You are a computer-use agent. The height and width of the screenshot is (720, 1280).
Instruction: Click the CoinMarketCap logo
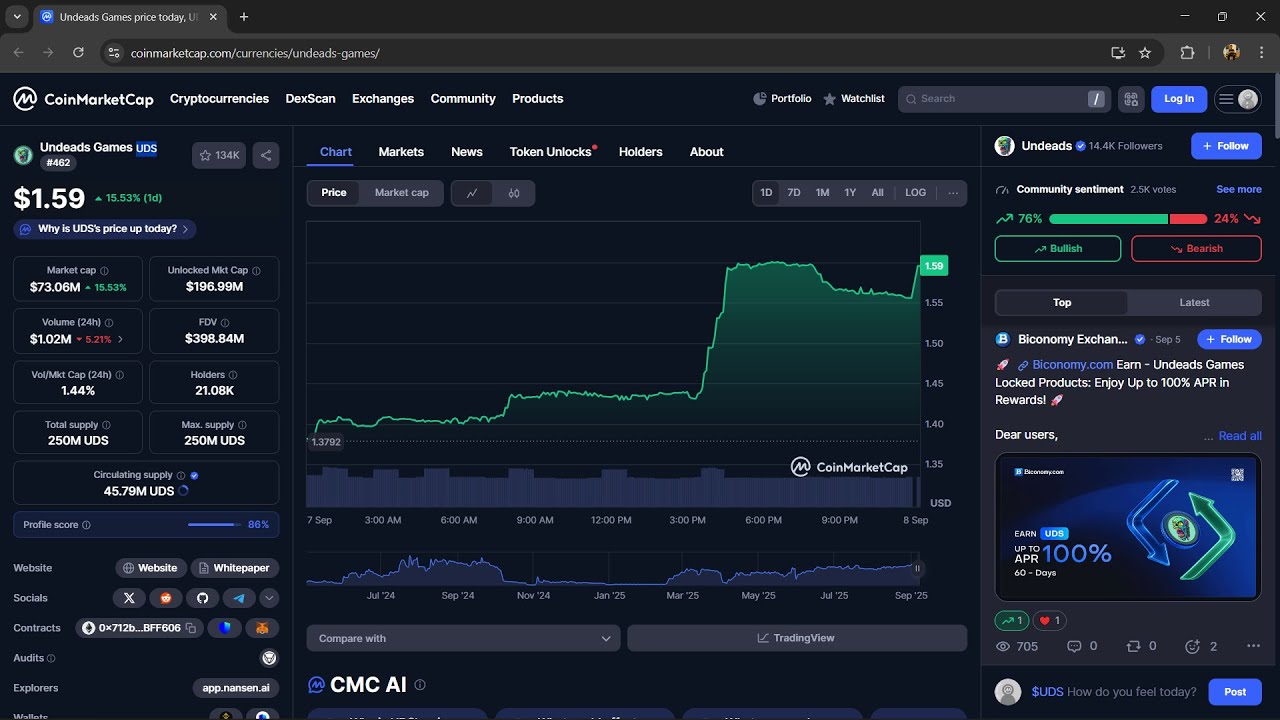[83, 99]
